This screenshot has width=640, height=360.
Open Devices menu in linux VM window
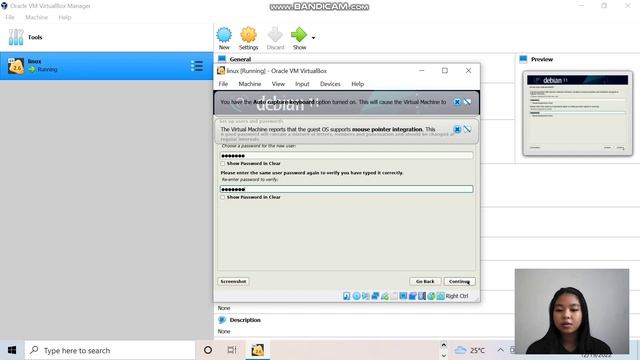click(x=330, y=84)
